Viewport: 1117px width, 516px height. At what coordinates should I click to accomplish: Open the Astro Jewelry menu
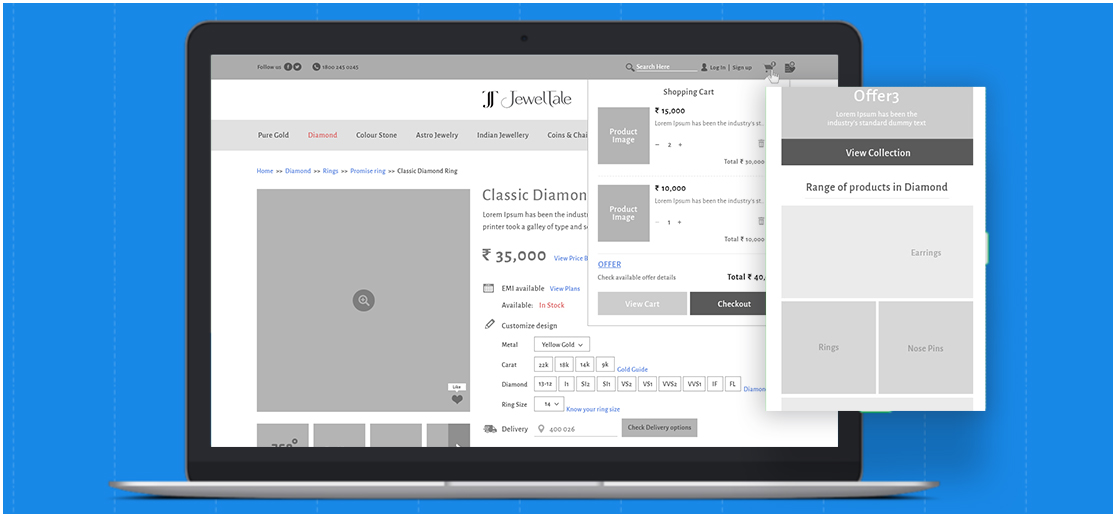[x=437, y=135]
